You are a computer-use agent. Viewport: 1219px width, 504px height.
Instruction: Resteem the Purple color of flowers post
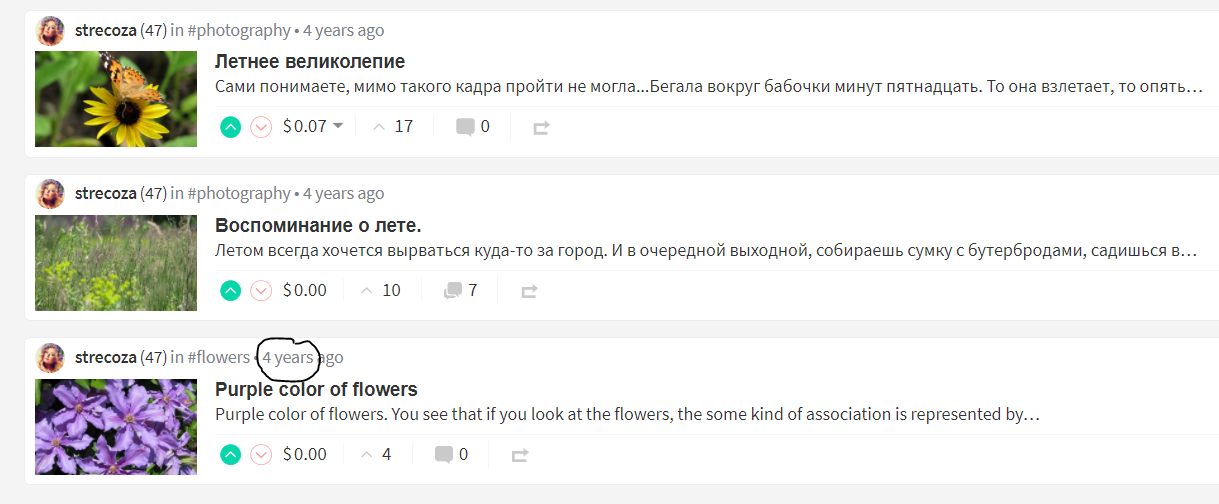[519, 456]
